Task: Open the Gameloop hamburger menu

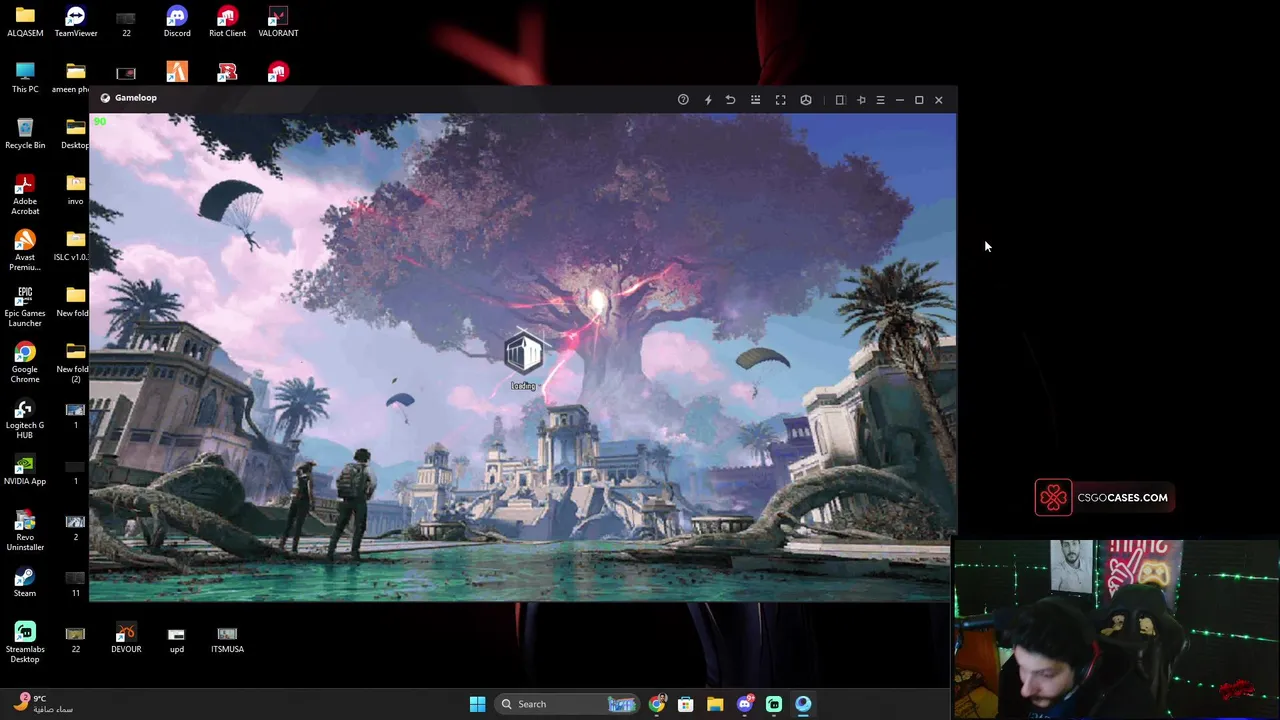Action: click(880, 99)
